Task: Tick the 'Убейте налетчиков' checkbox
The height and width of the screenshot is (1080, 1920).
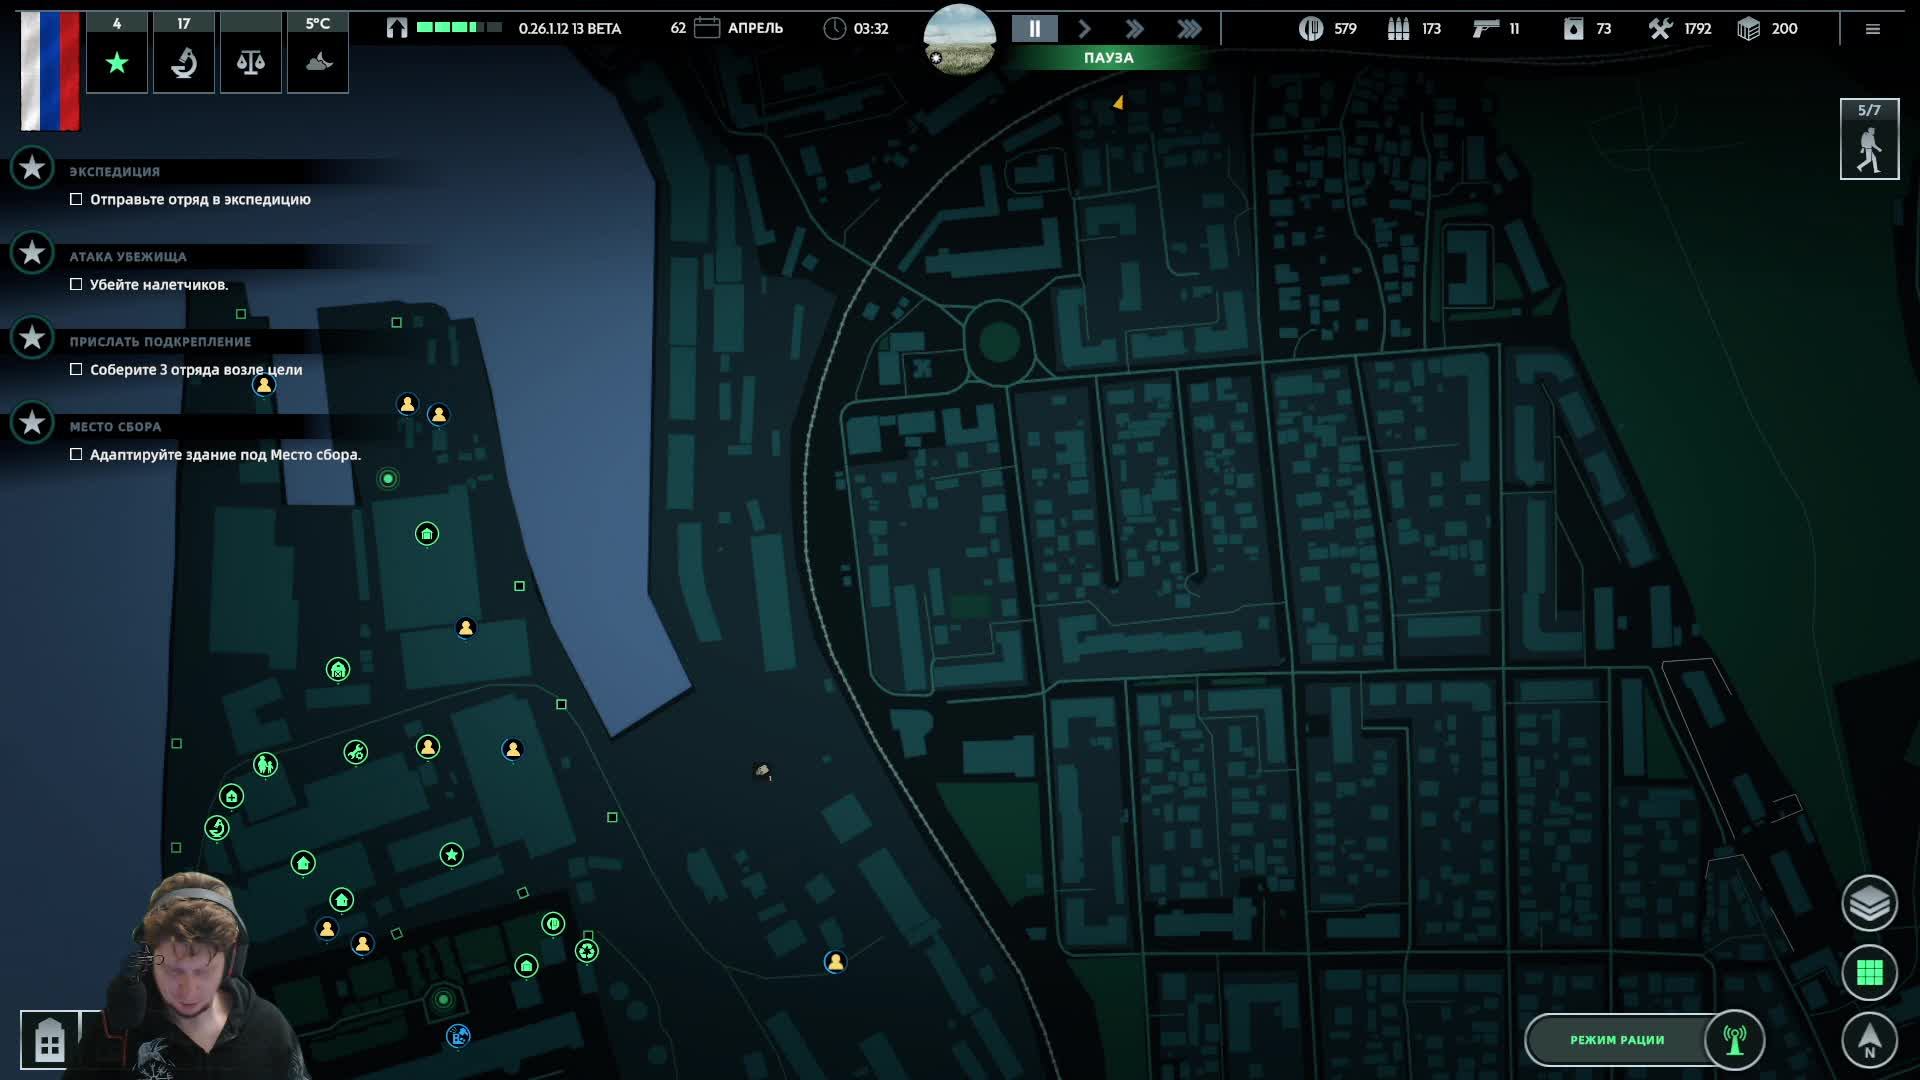Action: pyautogui.click(x=76, y=284)
